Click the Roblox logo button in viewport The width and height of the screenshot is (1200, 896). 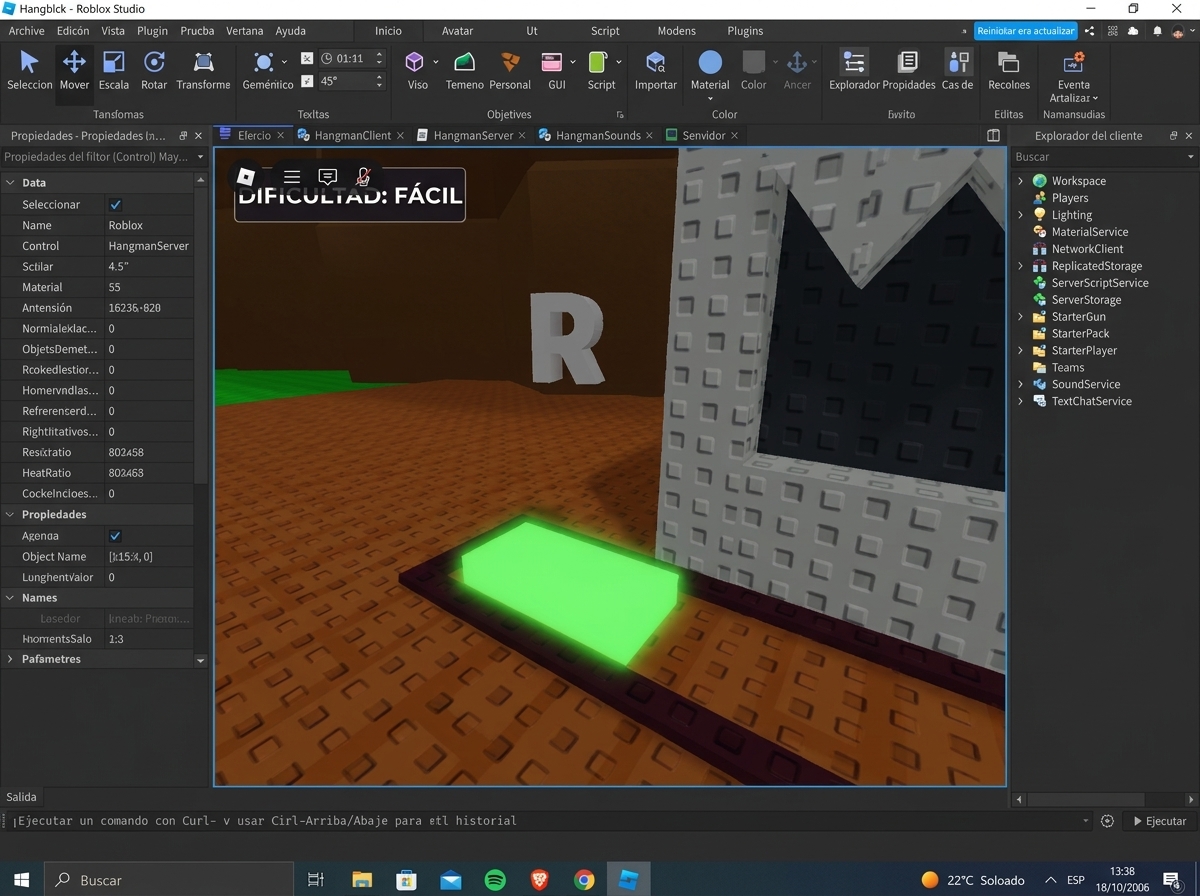tap(246, 177)
